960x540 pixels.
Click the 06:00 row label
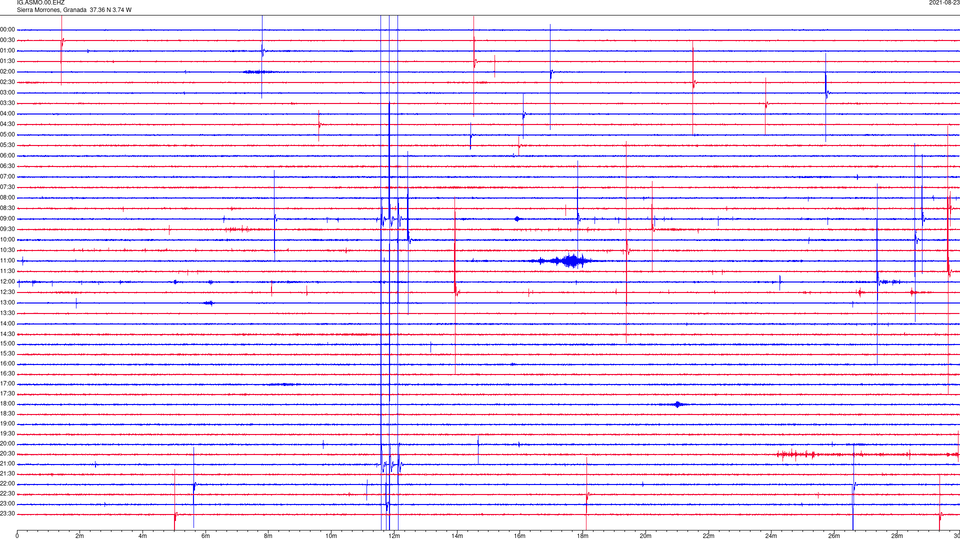pos(8,156)
